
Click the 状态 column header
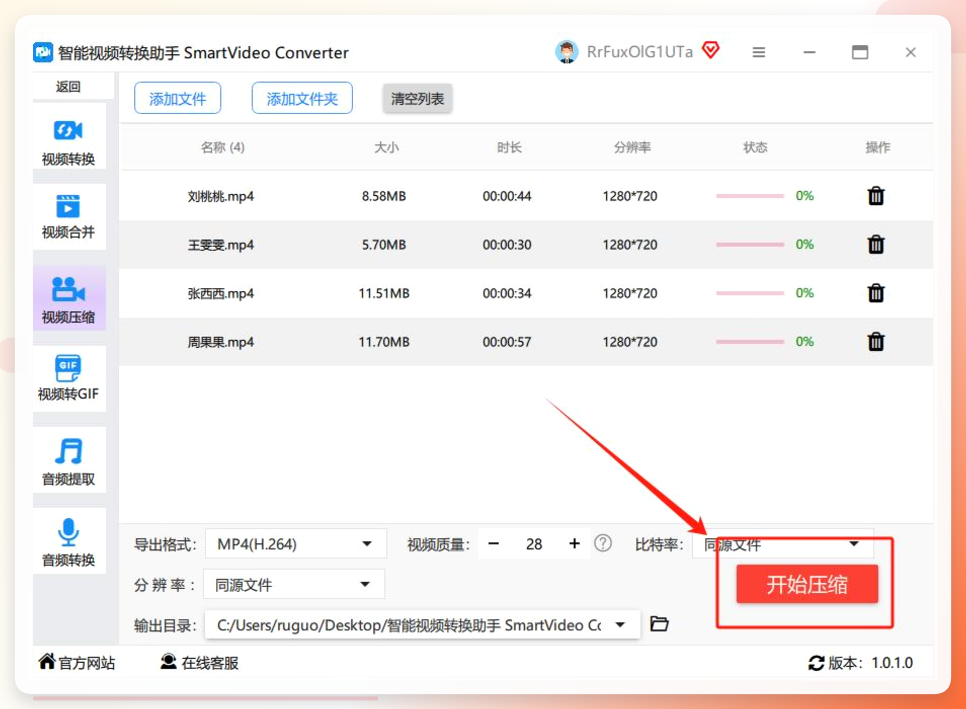coord(755,147)
